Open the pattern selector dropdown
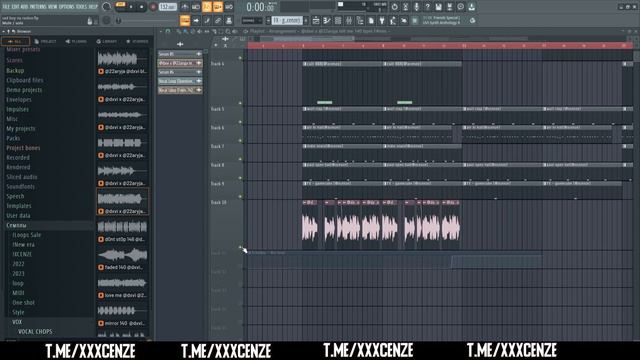This screenshot has width=640, height=360. coord(287,20)
